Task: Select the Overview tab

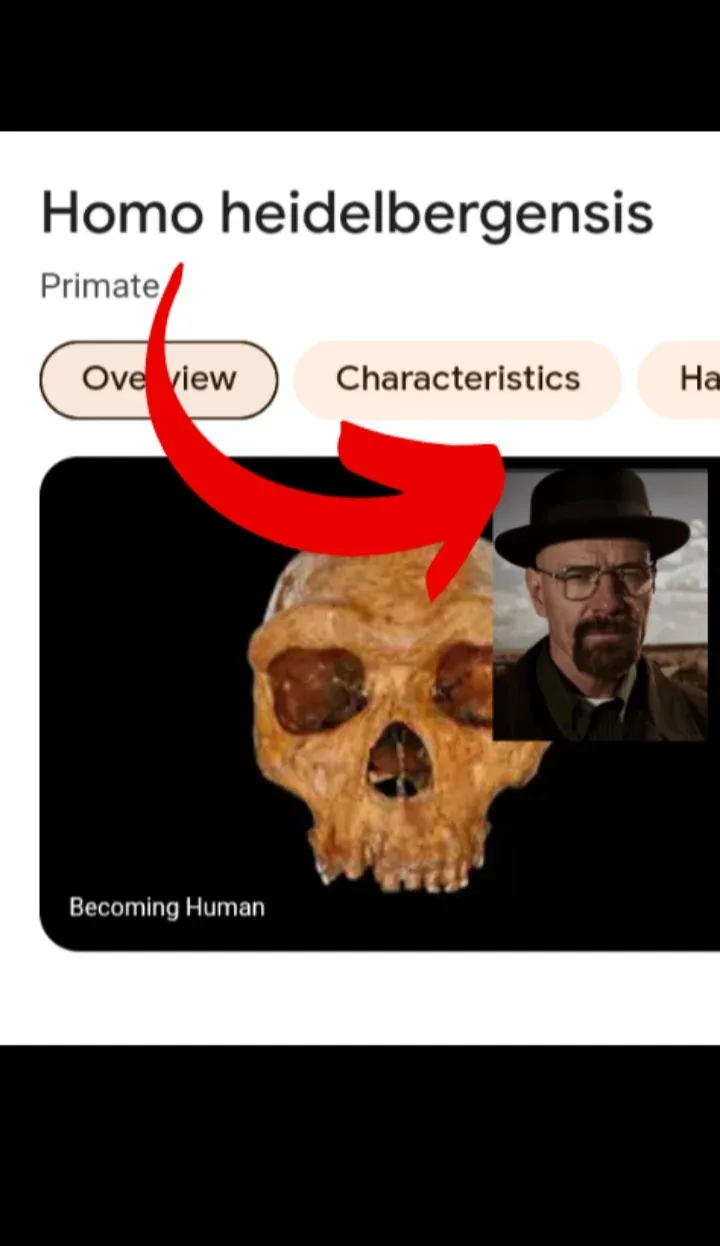Action: coord(158,379)
